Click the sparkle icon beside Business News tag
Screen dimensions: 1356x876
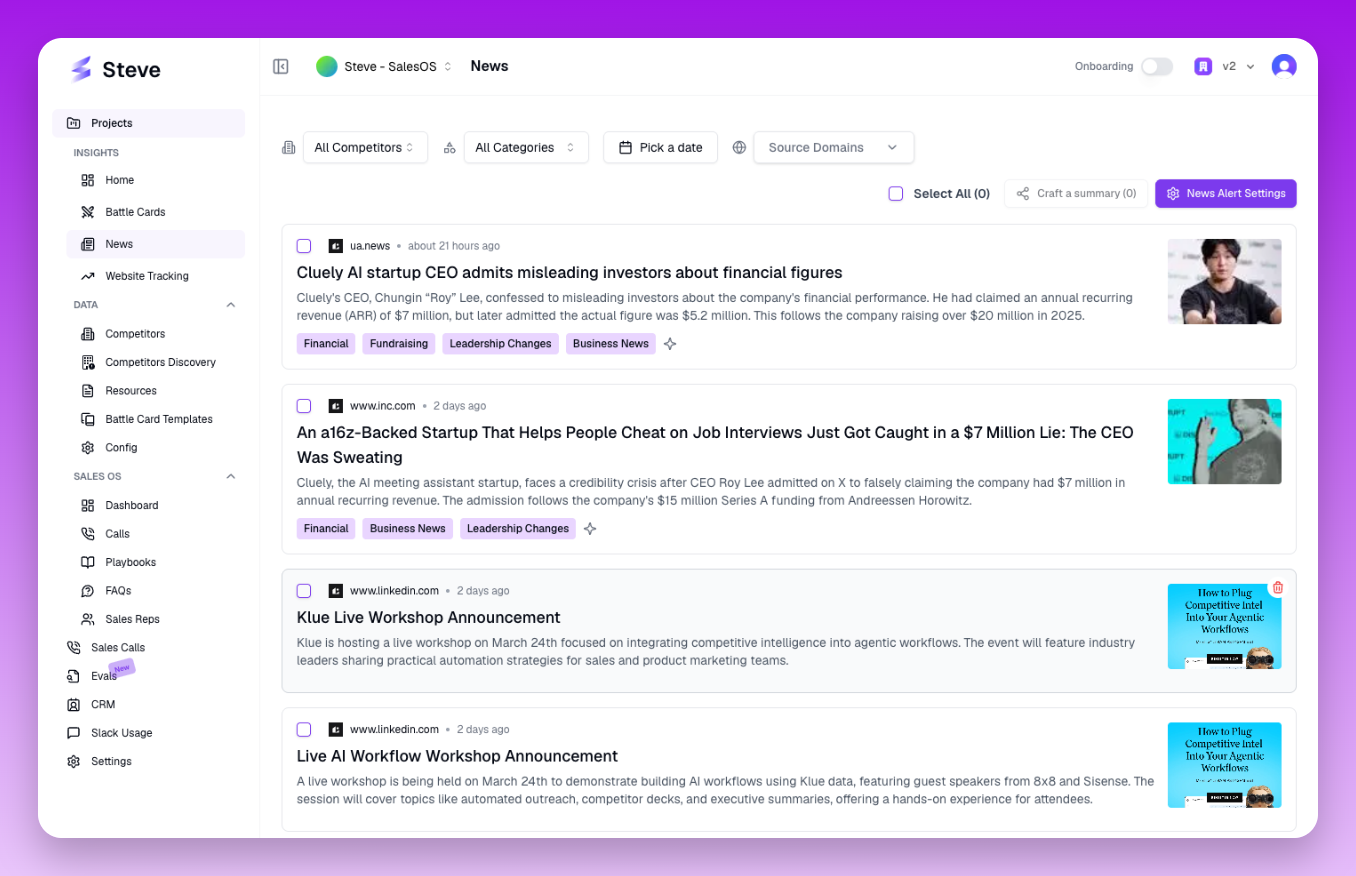point(670,344)
